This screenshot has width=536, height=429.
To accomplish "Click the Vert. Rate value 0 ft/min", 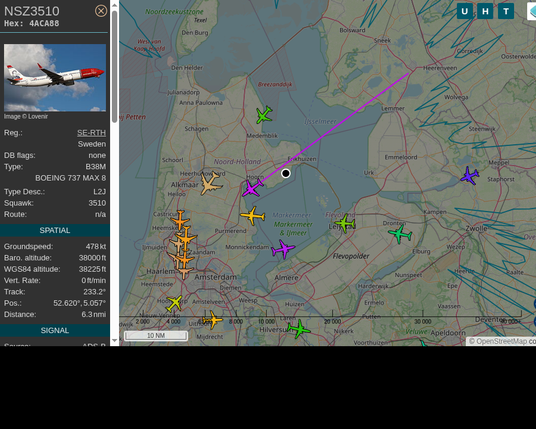I will tap(94, 280).
